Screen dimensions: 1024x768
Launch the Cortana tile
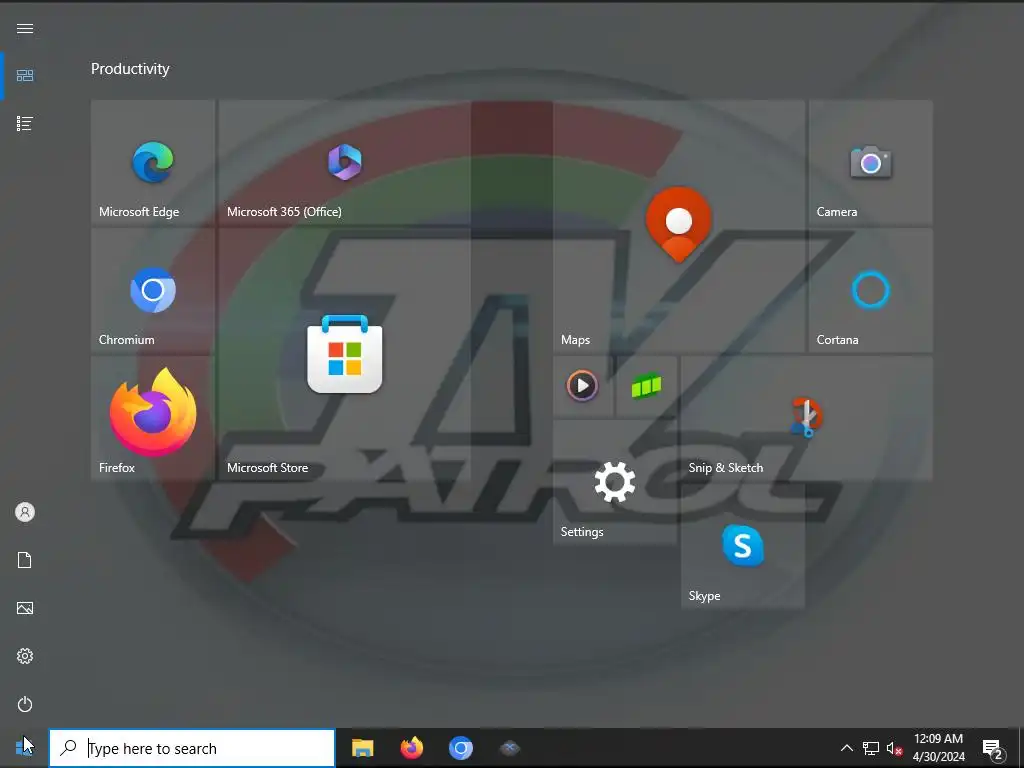tap(871, 290)
